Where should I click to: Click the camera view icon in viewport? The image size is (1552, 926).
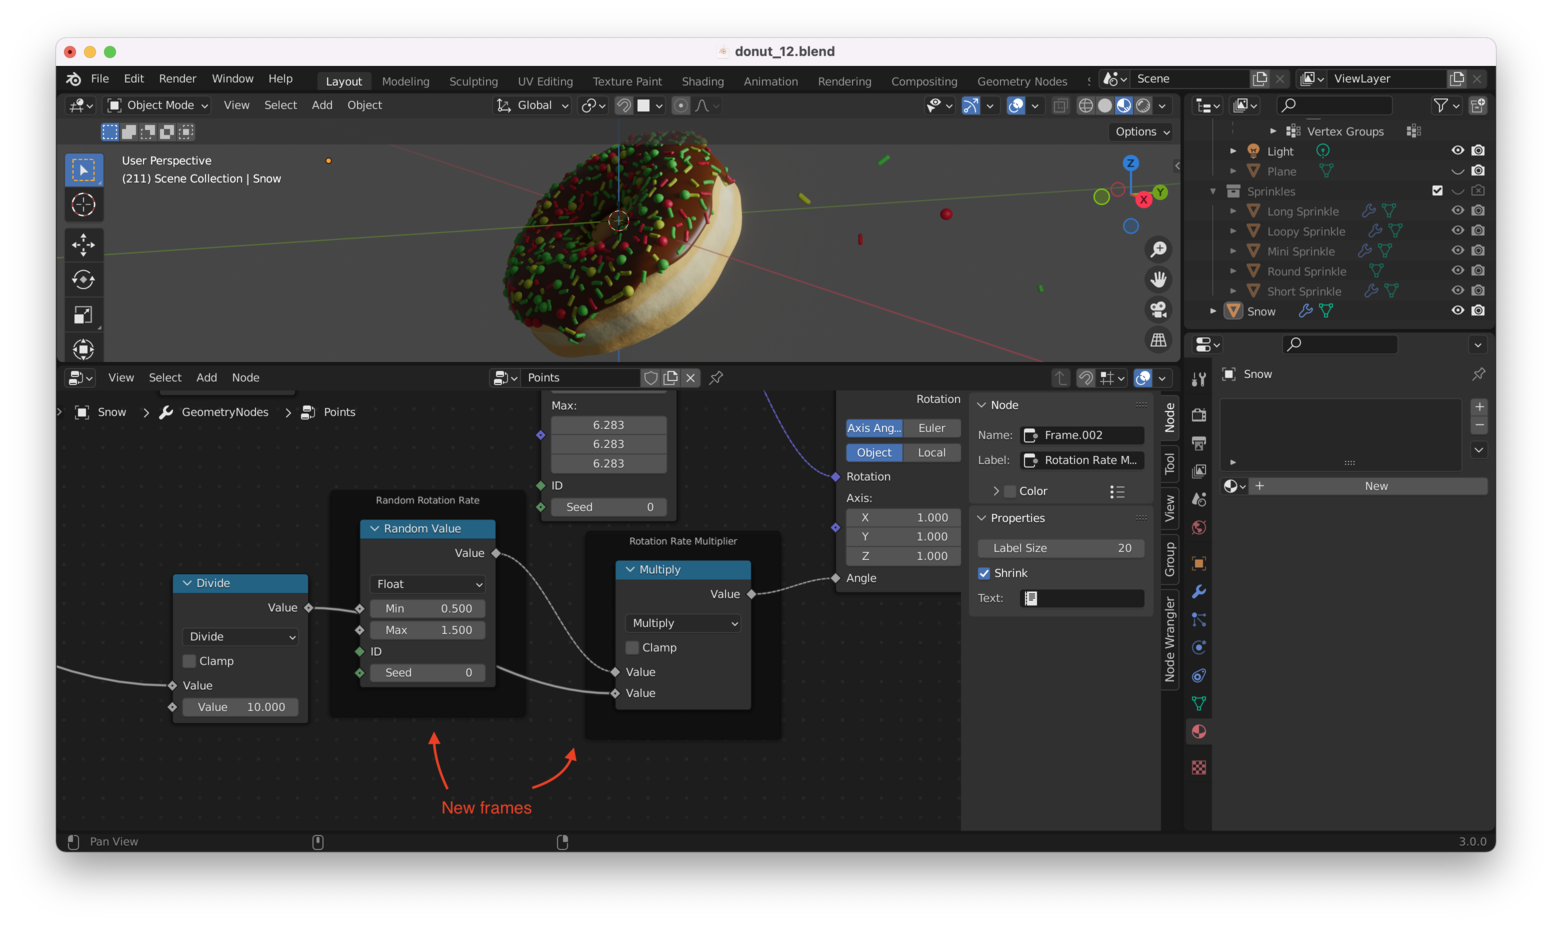[x=1158, y=310]
